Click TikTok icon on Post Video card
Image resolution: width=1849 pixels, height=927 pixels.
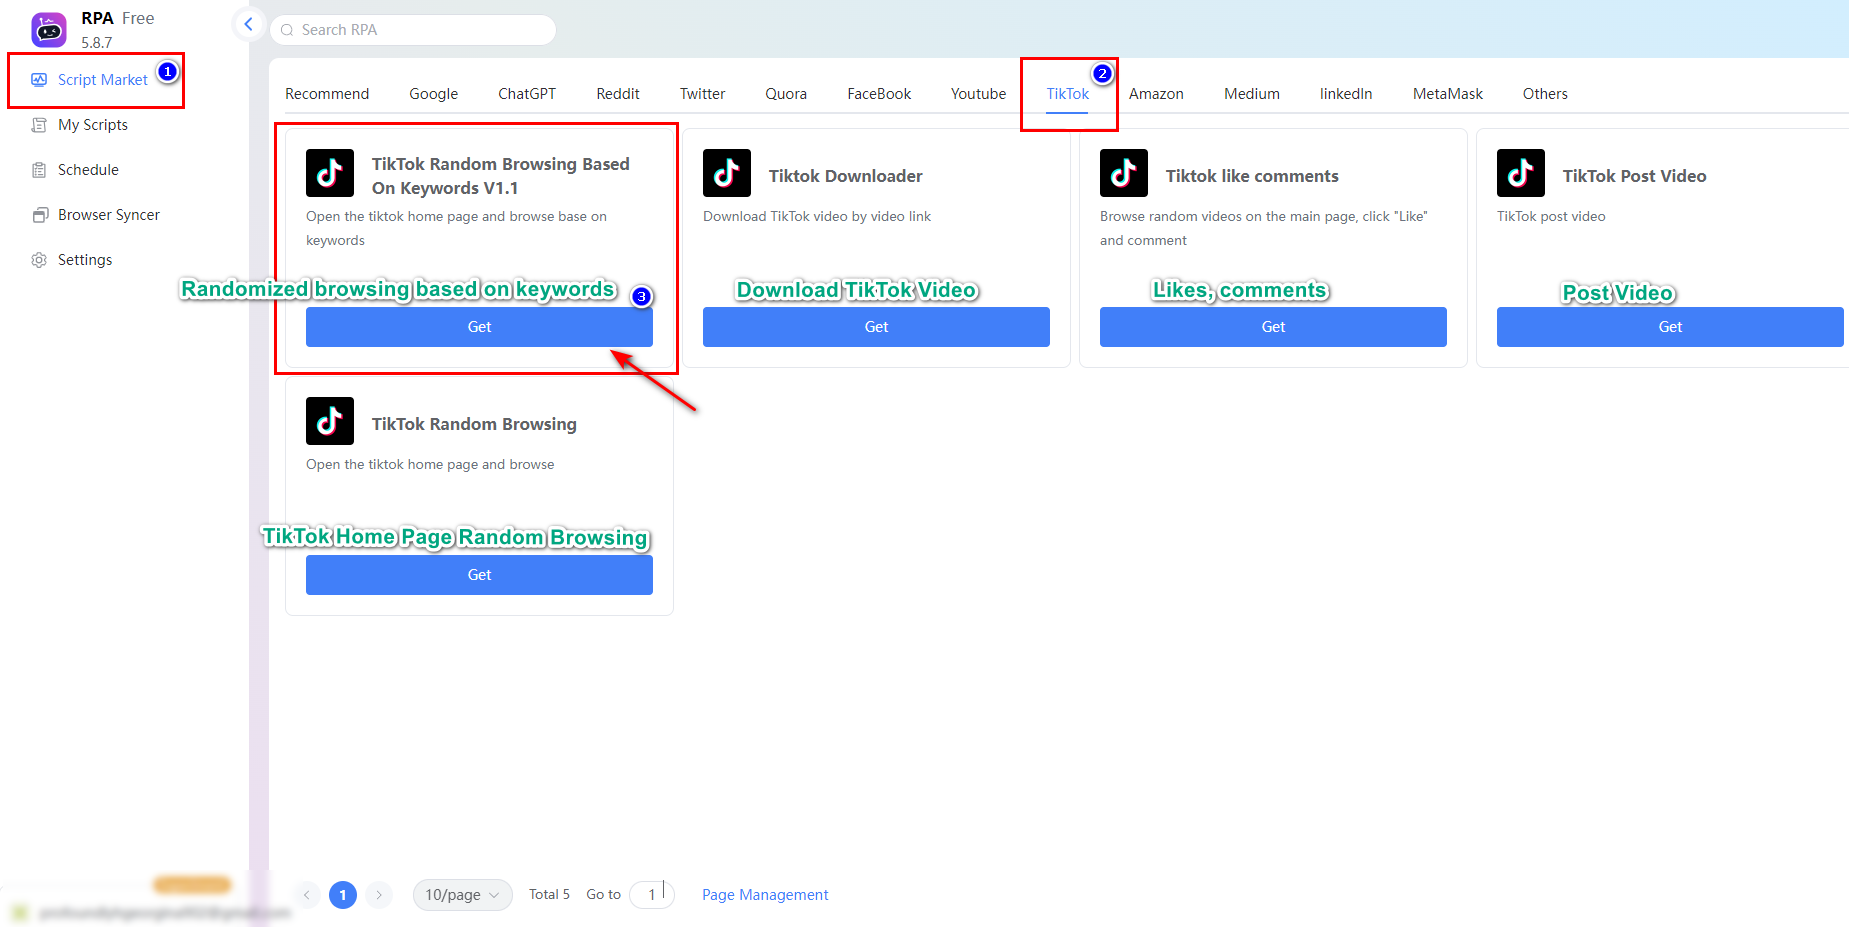point(1521,173)
